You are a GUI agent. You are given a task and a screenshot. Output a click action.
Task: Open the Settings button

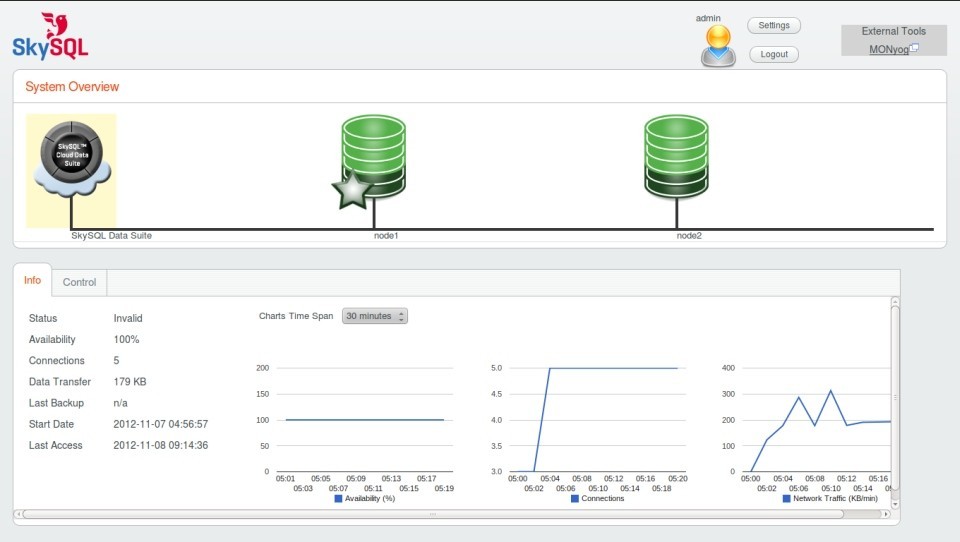(x=774, y=25)
